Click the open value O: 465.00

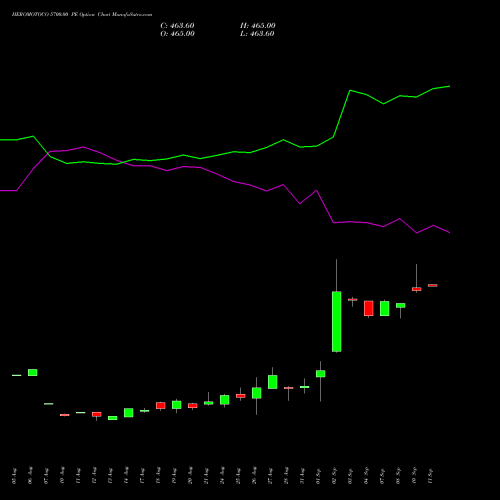pos(177,34)
